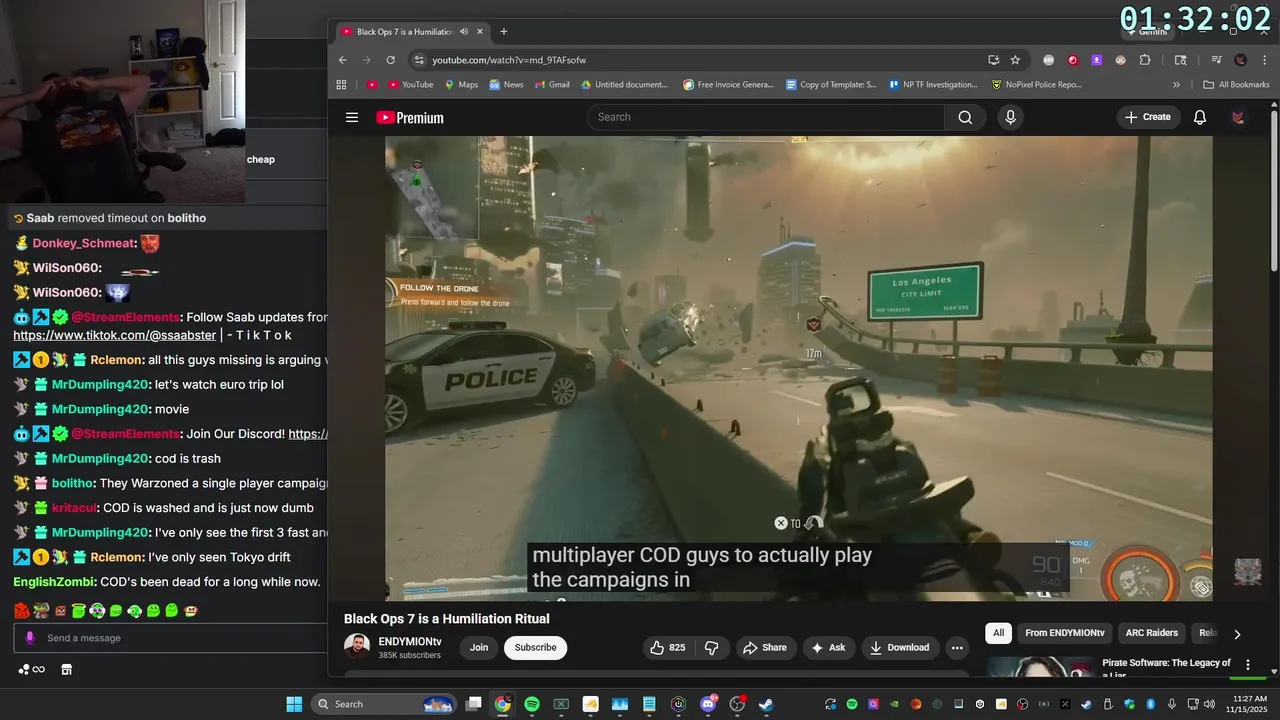Show more bookmarks with double chevron
1280x720 pixels.
click(x=1176, y=85)
